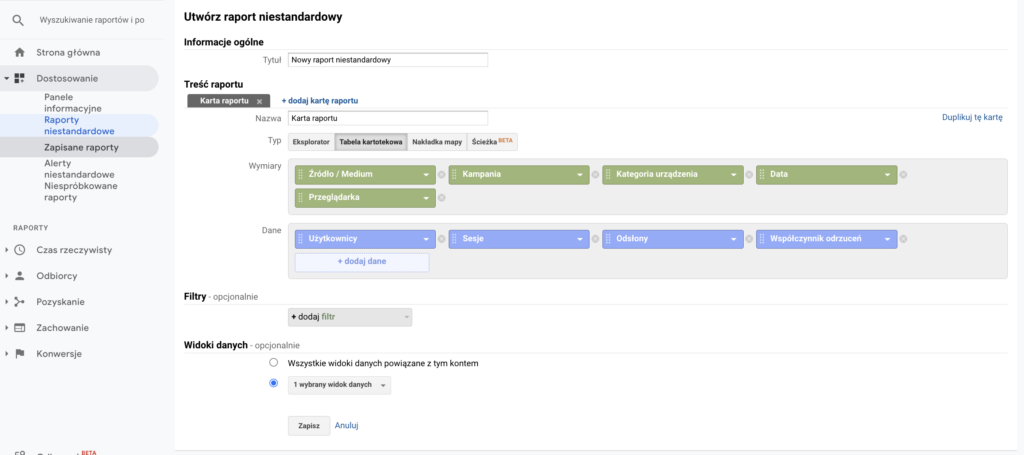Click the Zachowanie behavior icon

coord(20,328)
